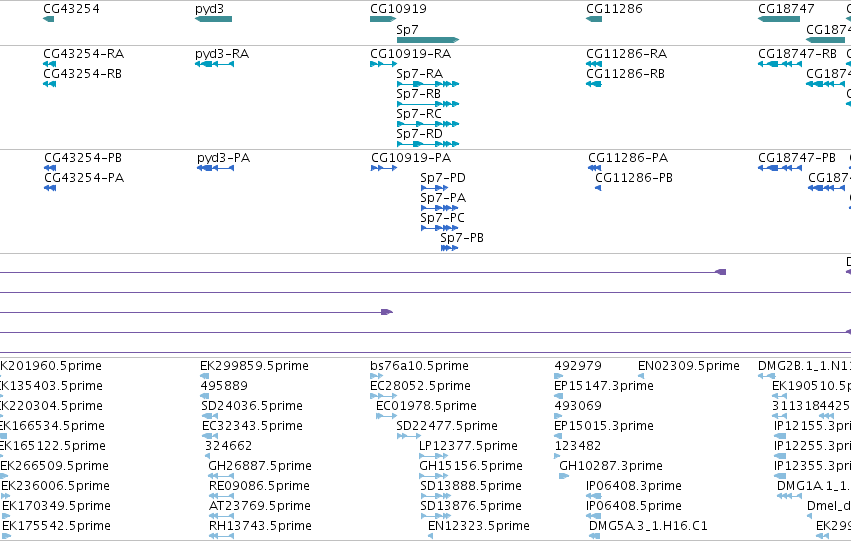Click the 495889 EST entry
851x541 pixels.
click(205, 396)
